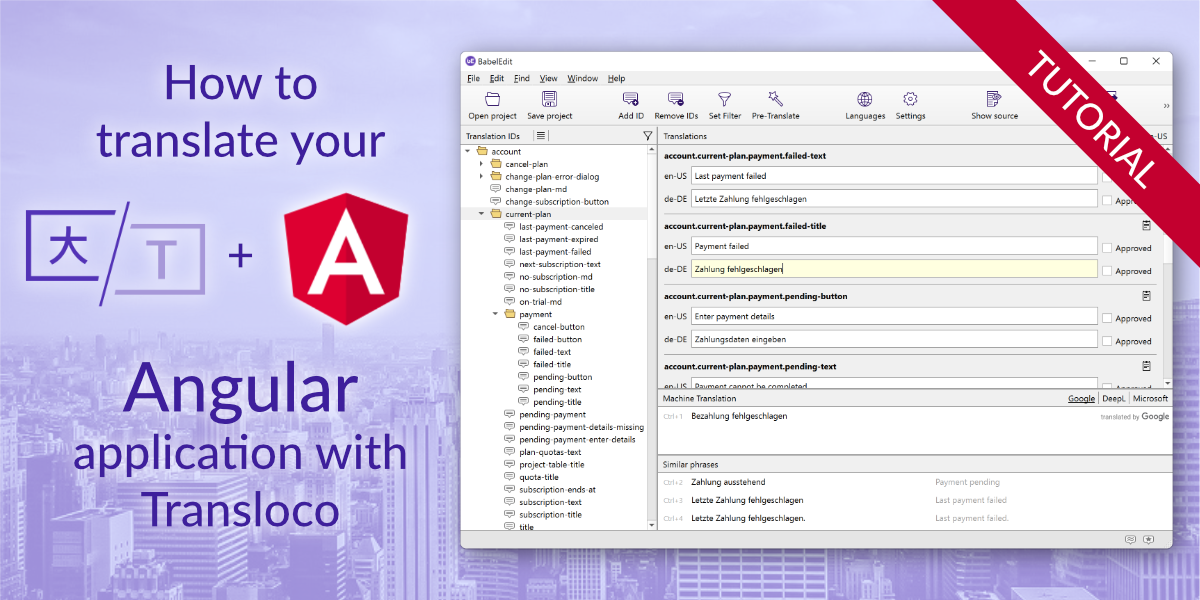Click the Remove IDs toolbar icon
The image size is (1200, 600).
[676, 99]
